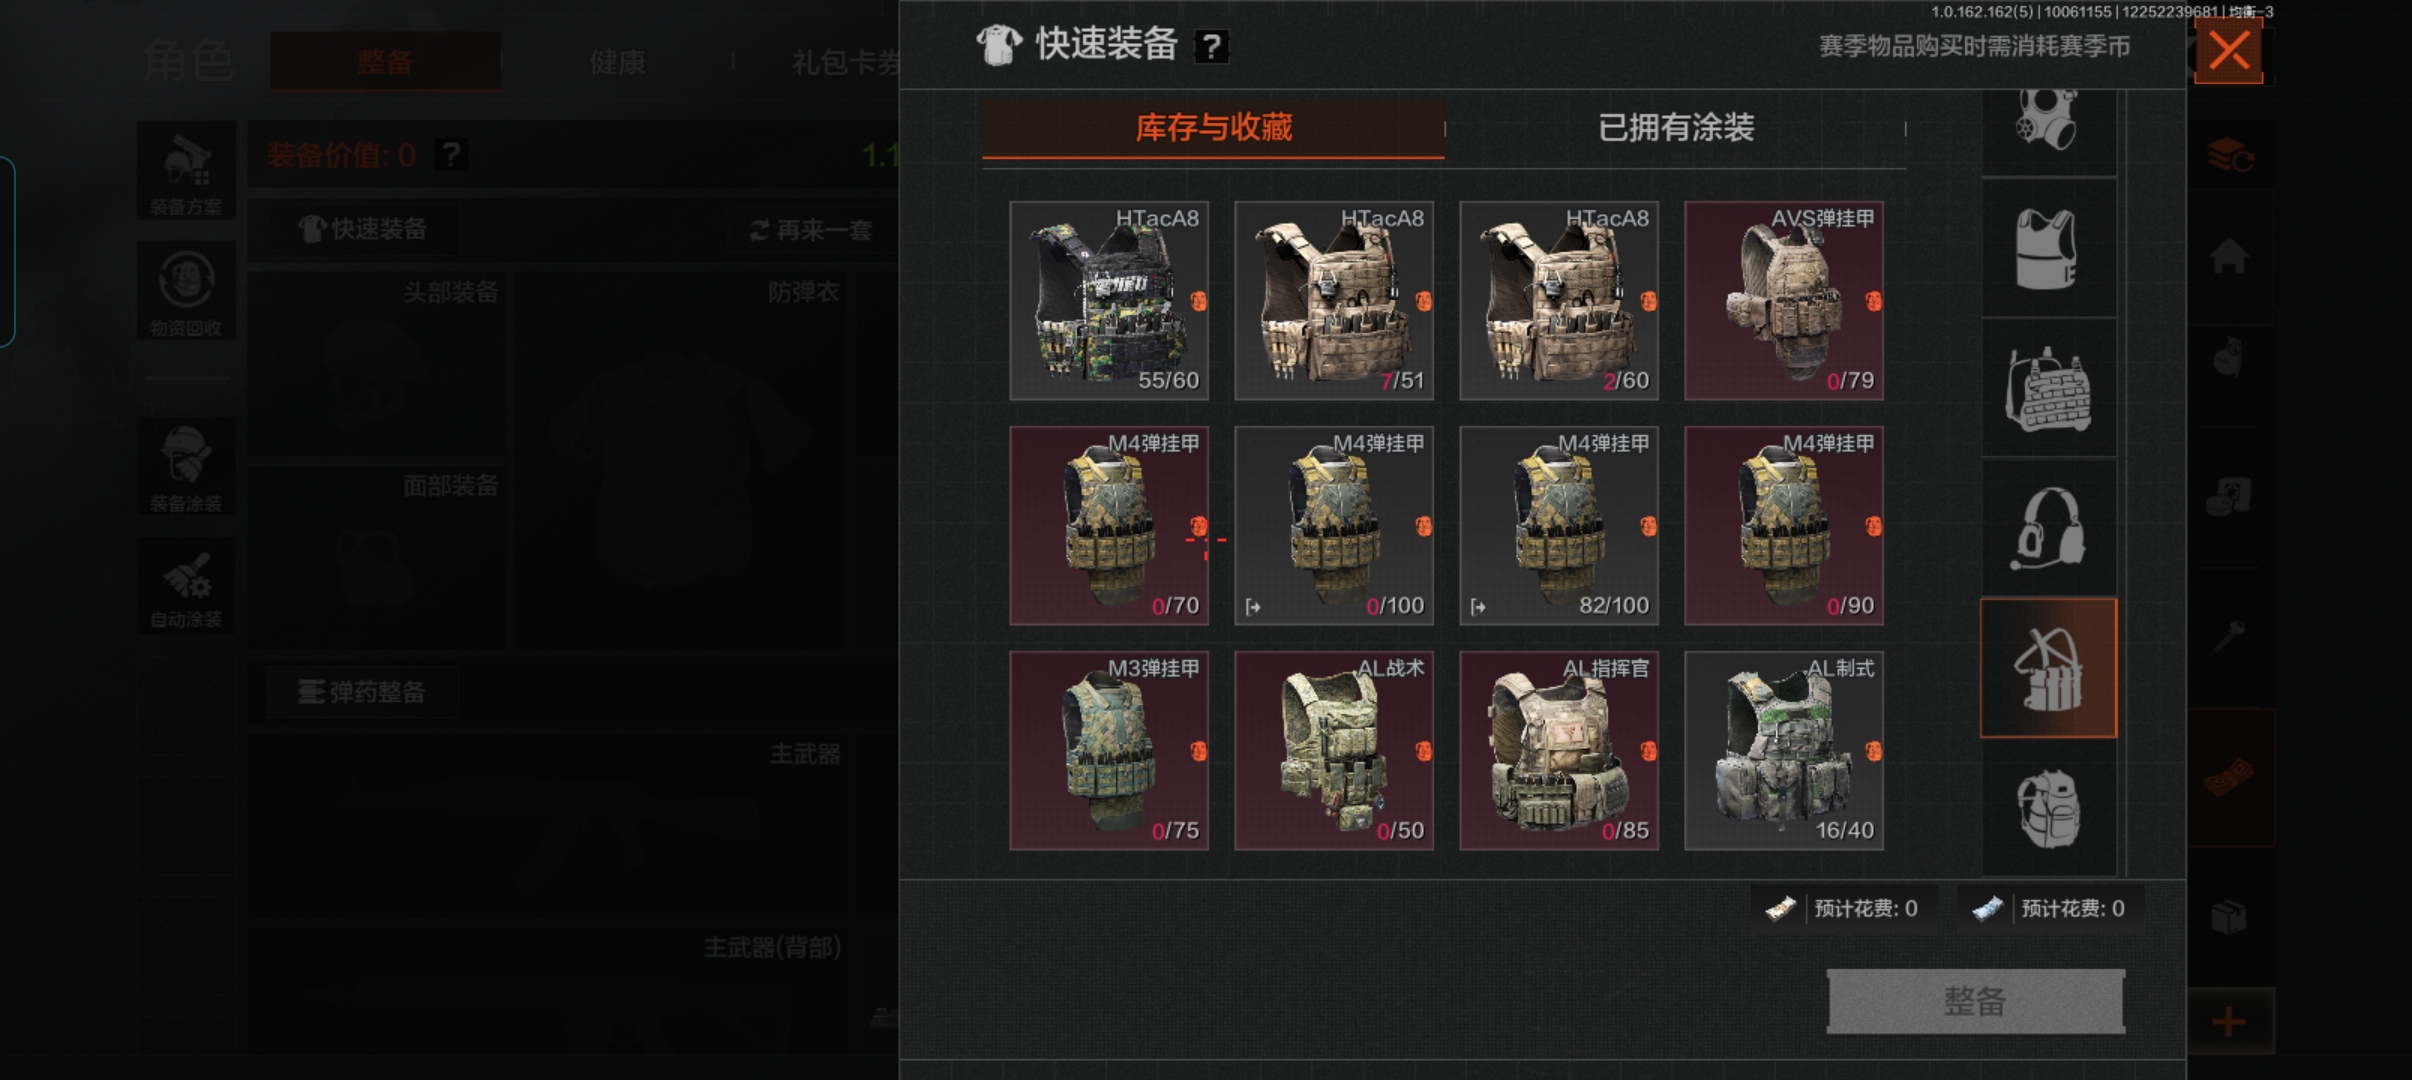2412x1080 pixels.
Task: Pick the AL战术 vest 0/50
Action: (1334, 751)
